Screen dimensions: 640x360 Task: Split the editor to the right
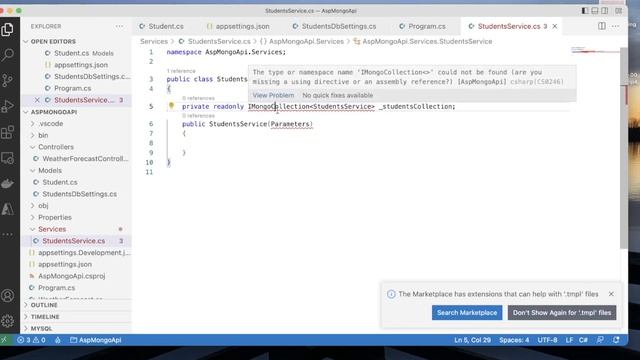(602, 26)
